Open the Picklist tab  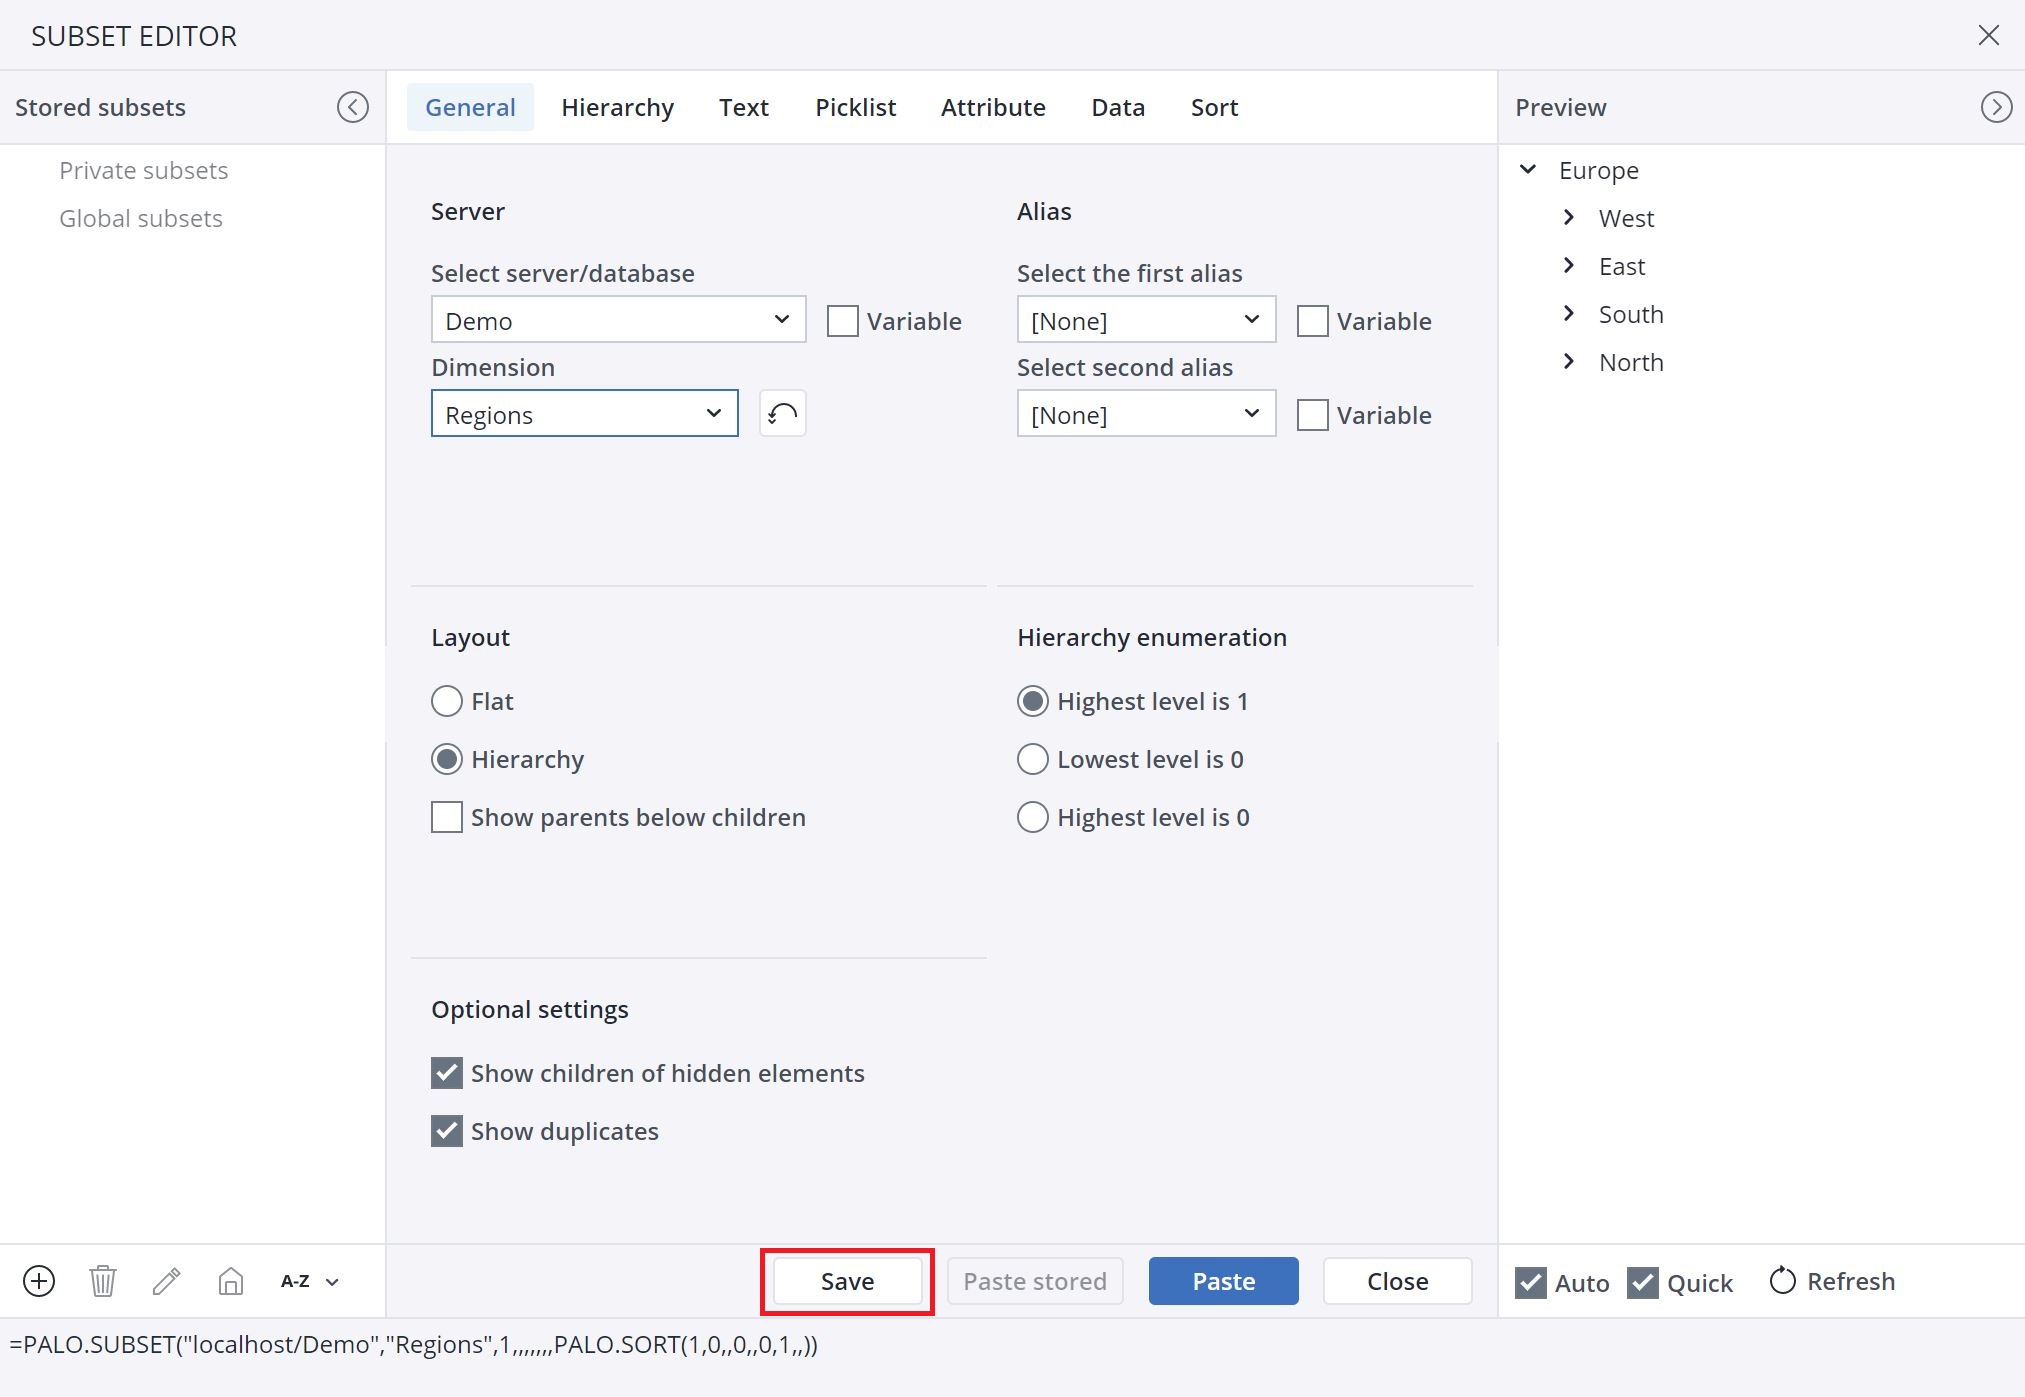pos(855,107)
